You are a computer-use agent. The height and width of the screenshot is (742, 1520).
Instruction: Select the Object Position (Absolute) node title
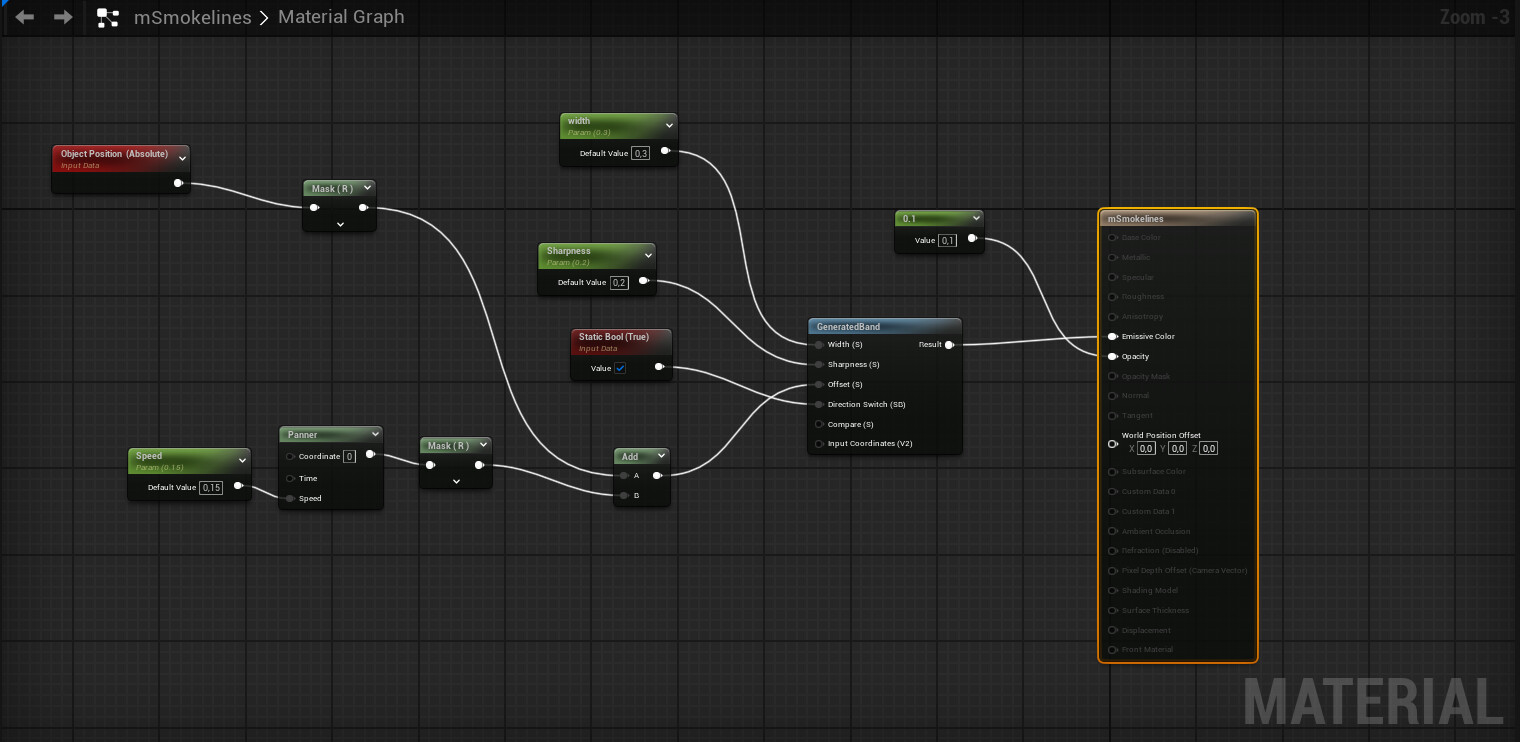(x=114, y=154)
